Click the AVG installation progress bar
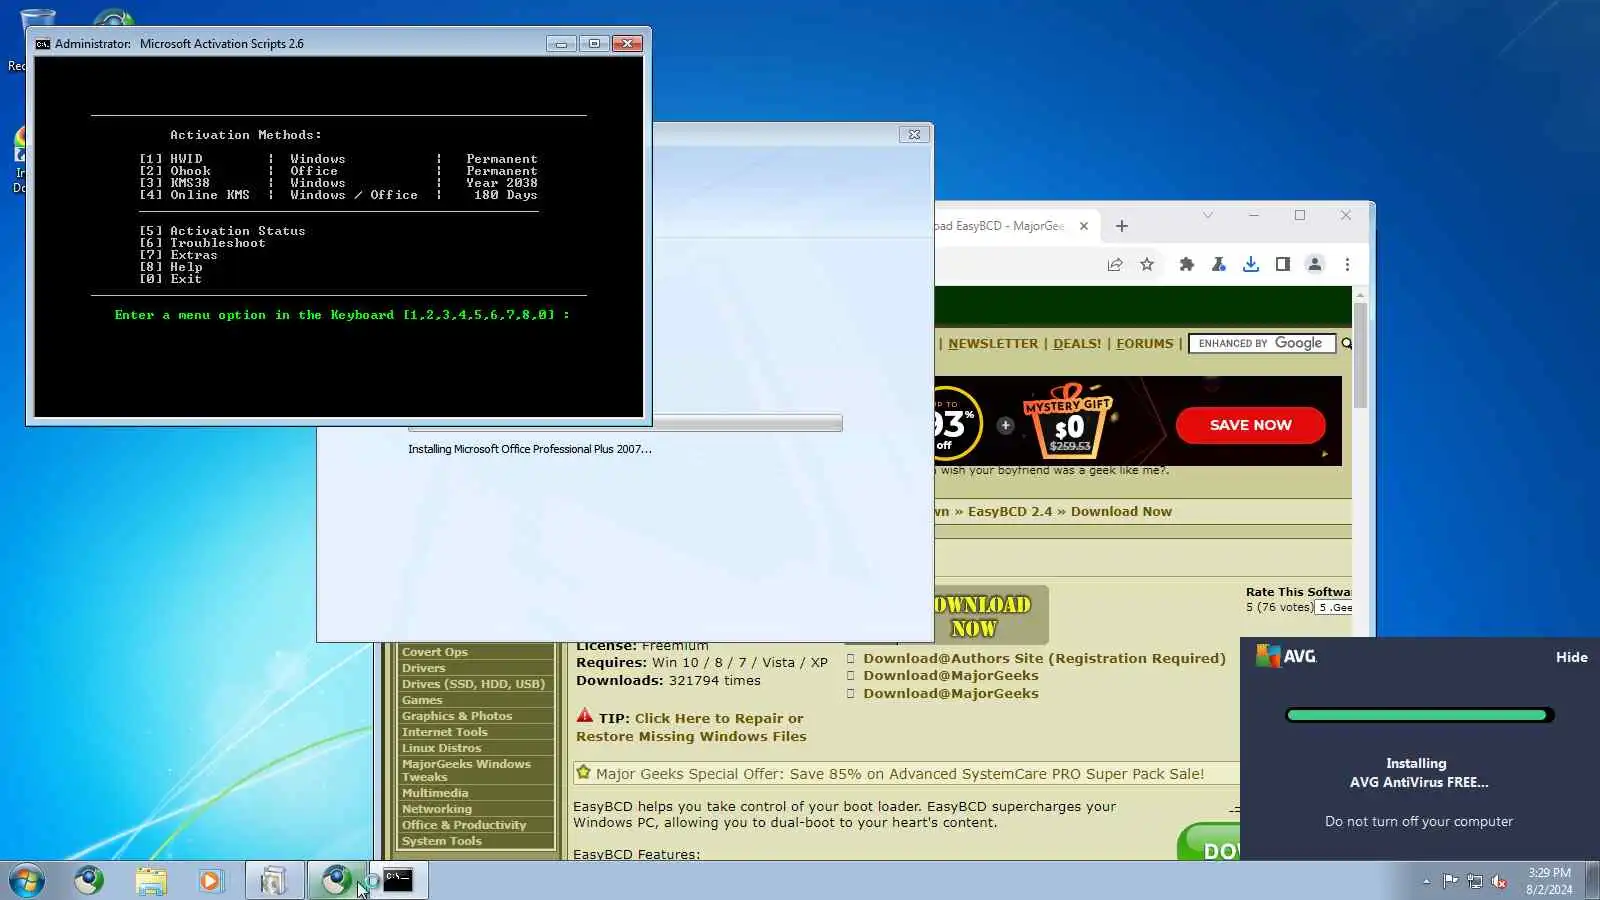 tap(1419, 715)
